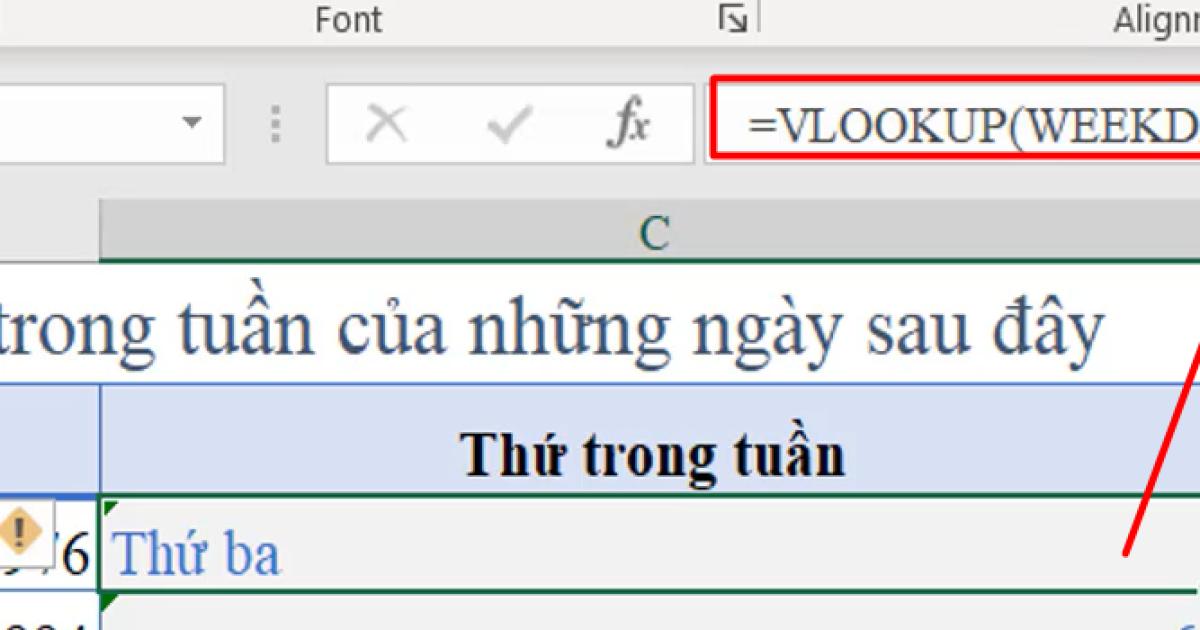Select the Font ribbon group label
Viewport: 1200px width, 630px height.
coord(348,18)
